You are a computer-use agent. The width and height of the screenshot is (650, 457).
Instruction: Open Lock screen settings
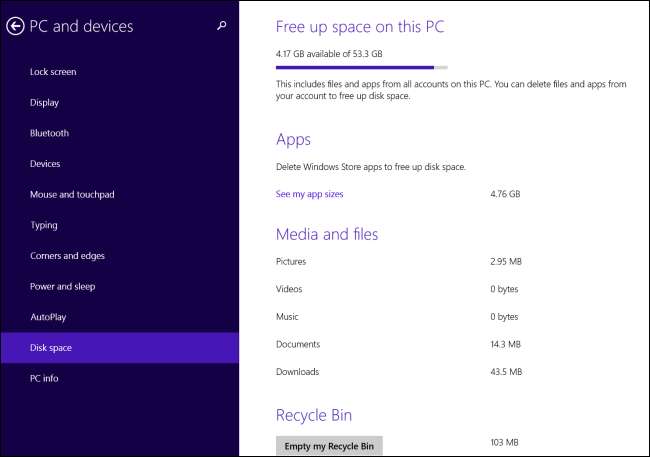tap(53, 72)
